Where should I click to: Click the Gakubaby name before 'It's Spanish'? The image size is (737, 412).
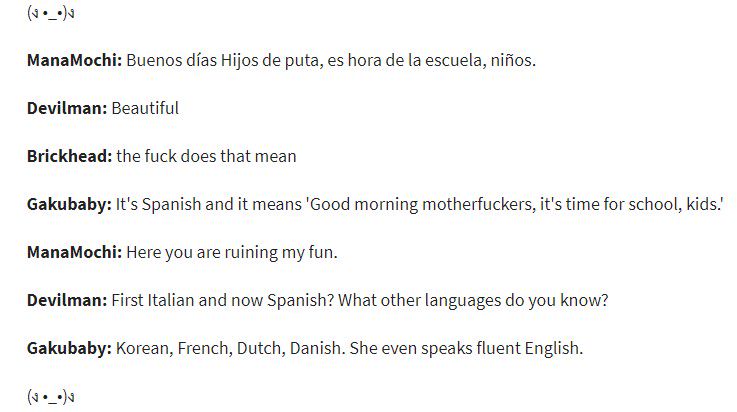70,204
